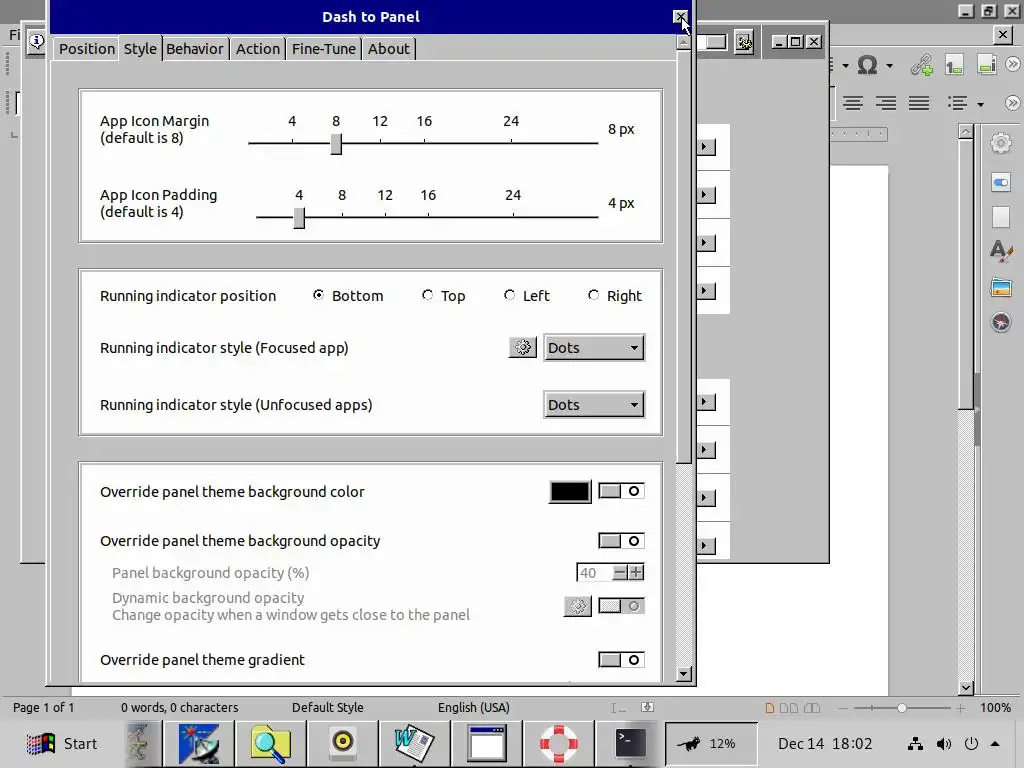Toggle the unordered list icon in Writer

pos(958,103)
